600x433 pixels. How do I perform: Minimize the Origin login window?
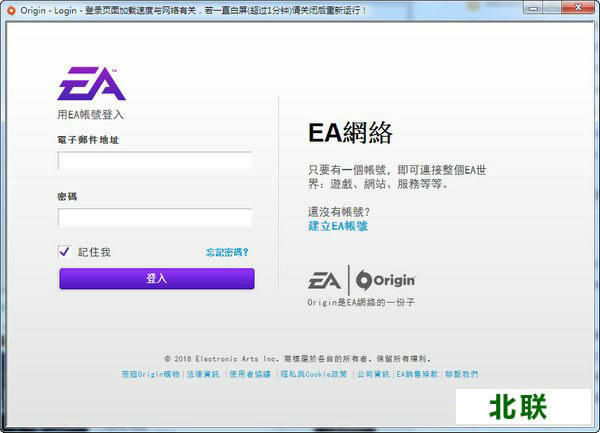coord(534,7)
